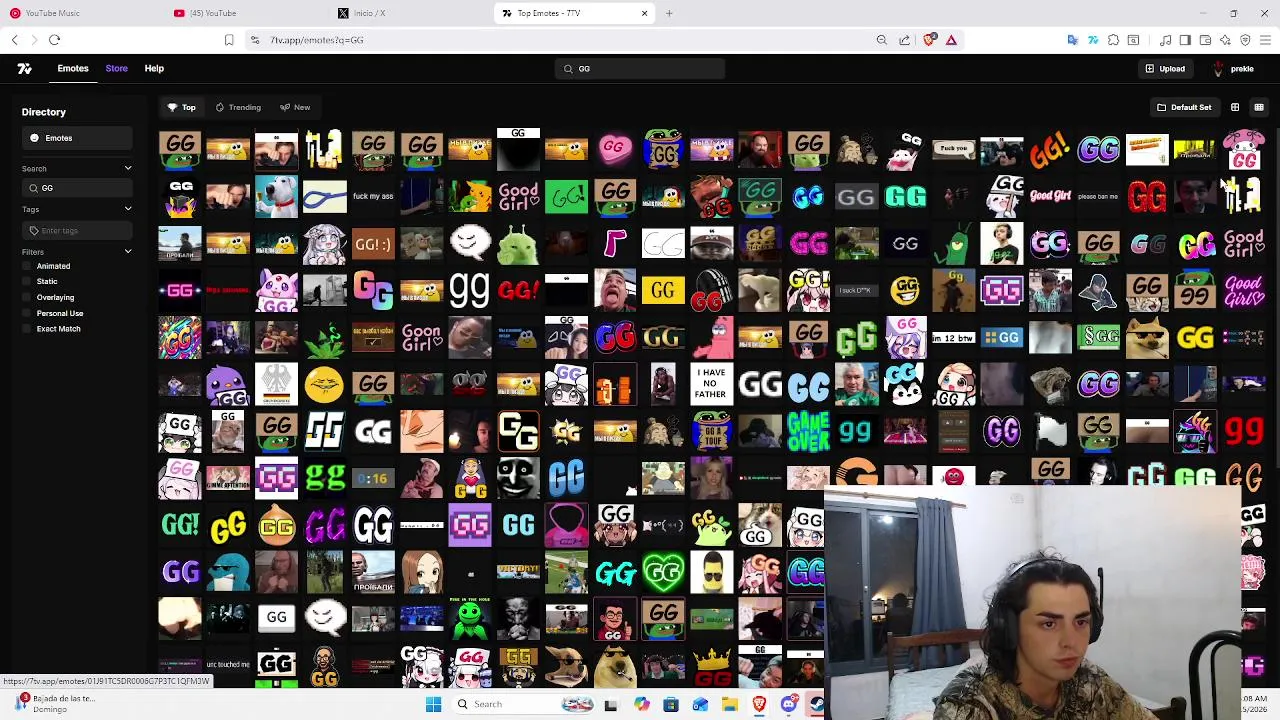Click the zoom out magnifier icon
1280x720 pixels.
click(882, 40)
